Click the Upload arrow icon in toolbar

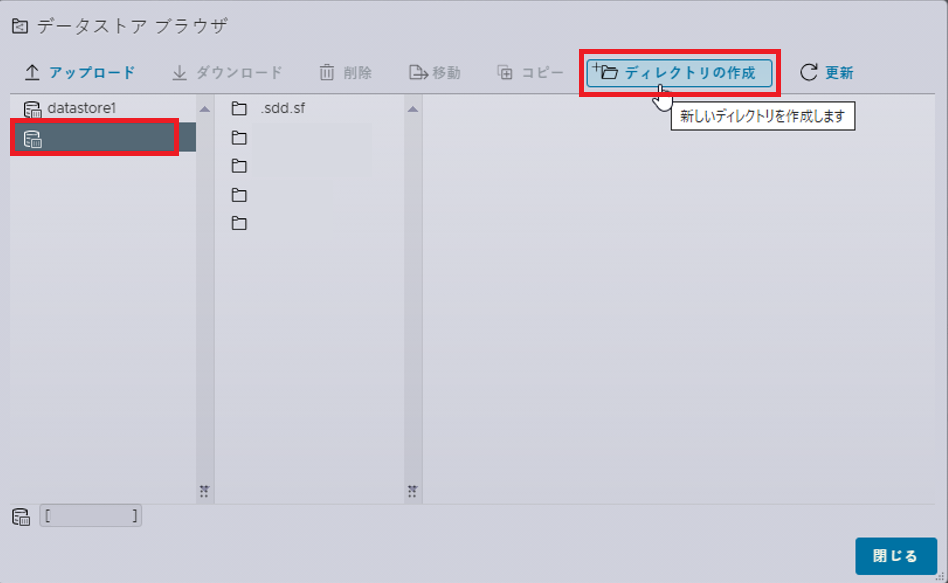coord(32,73)
